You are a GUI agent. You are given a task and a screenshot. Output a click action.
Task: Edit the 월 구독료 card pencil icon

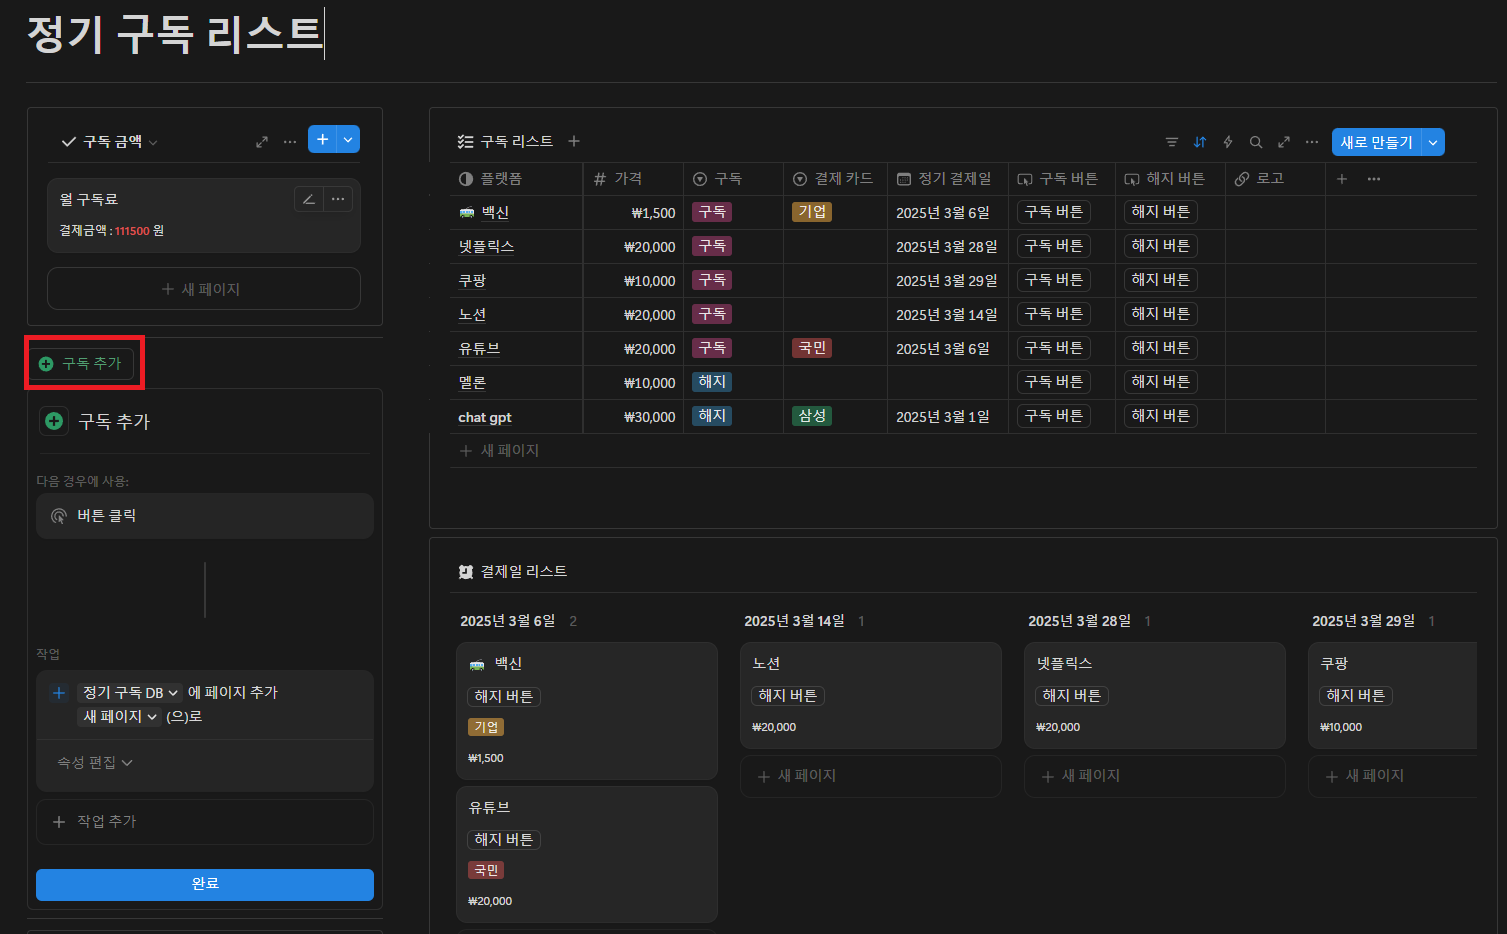click(309, 199)
